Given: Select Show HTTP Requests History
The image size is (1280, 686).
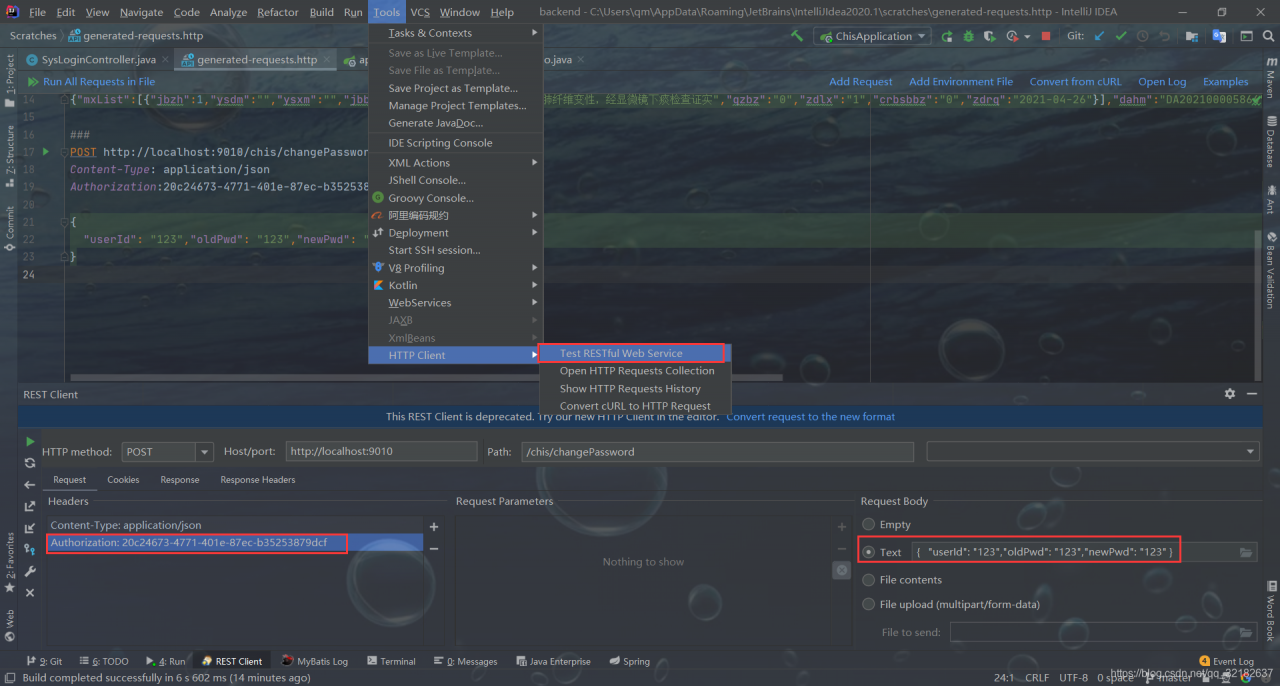Looking at the screenshot, I should click(635, 389).
